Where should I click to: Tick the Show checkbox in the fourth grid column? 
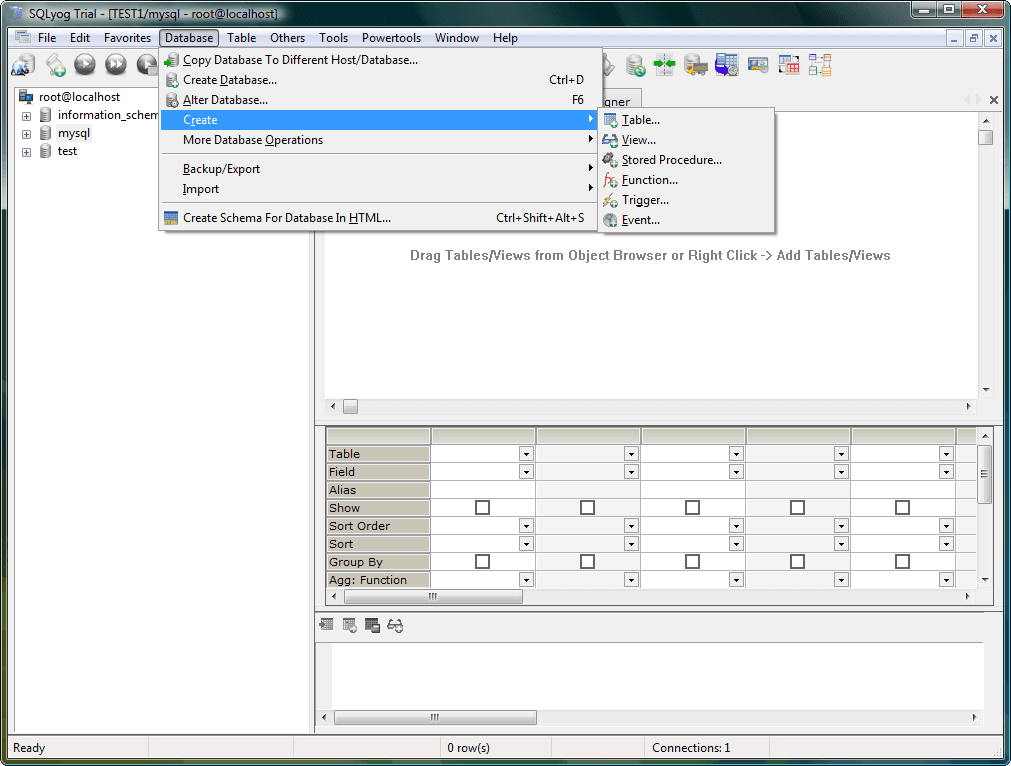(798, 507)
